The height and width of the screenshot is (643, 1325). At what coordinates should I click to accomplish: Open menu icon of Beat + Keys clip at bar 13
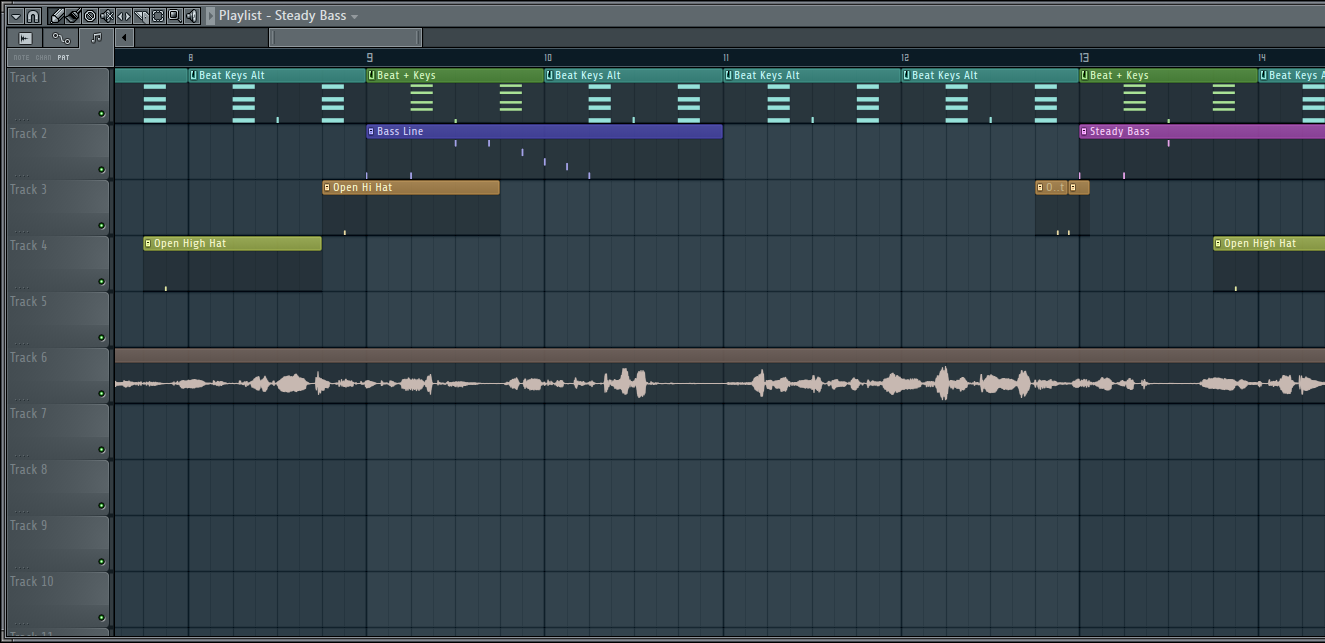[x=1084, y=75]
